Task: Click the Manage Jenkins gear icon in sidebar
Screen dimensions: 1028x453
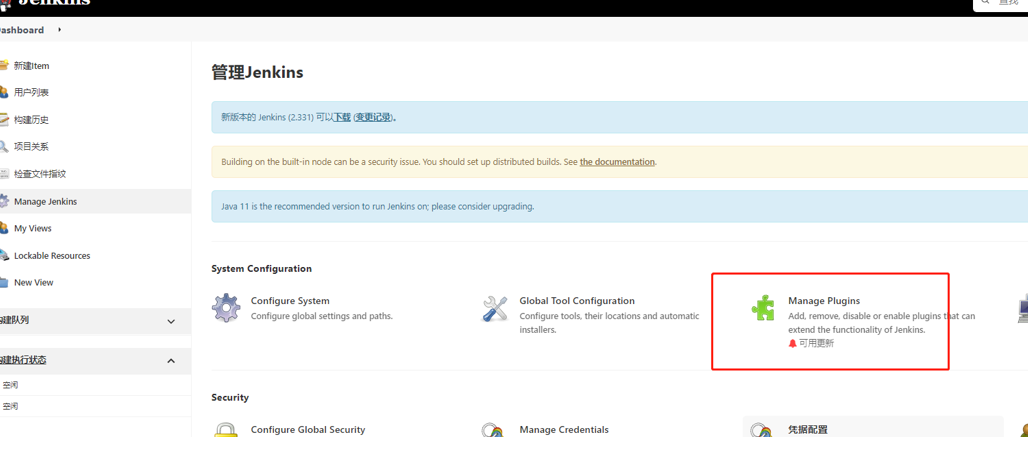Action: coord(3,201)
